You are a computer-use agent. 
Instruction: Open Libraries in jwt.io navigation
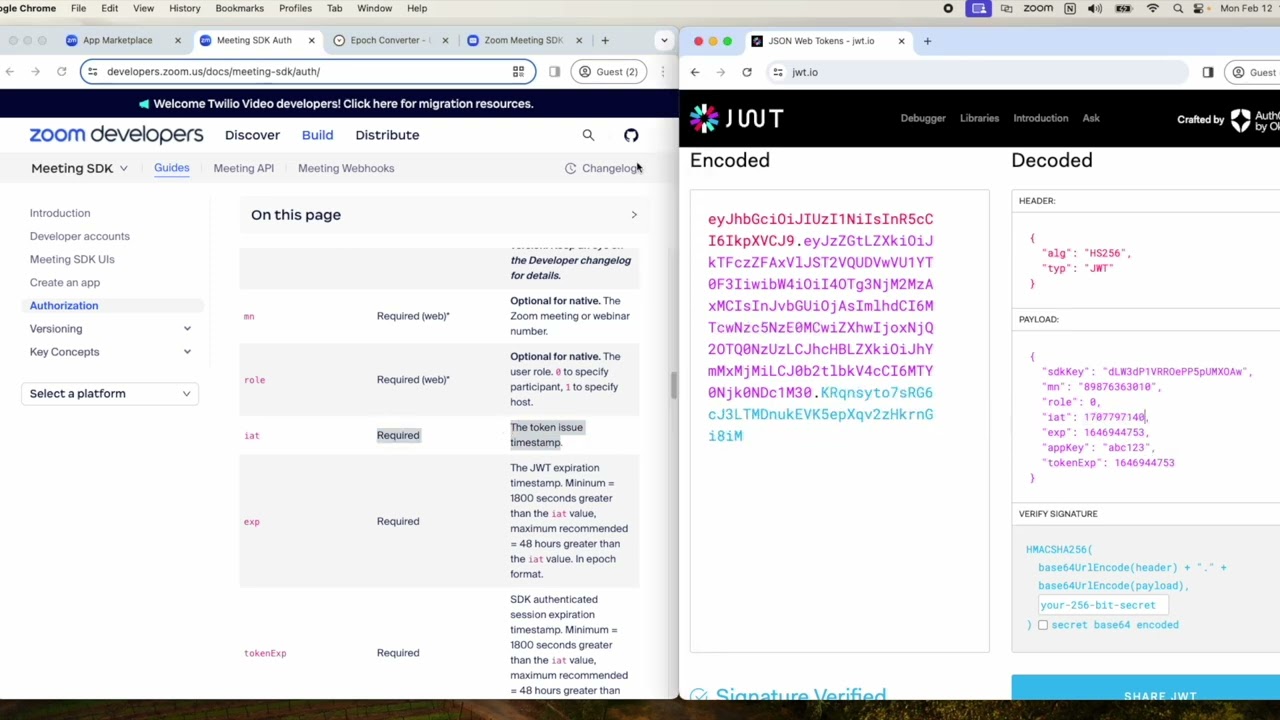tap(979, 118)
